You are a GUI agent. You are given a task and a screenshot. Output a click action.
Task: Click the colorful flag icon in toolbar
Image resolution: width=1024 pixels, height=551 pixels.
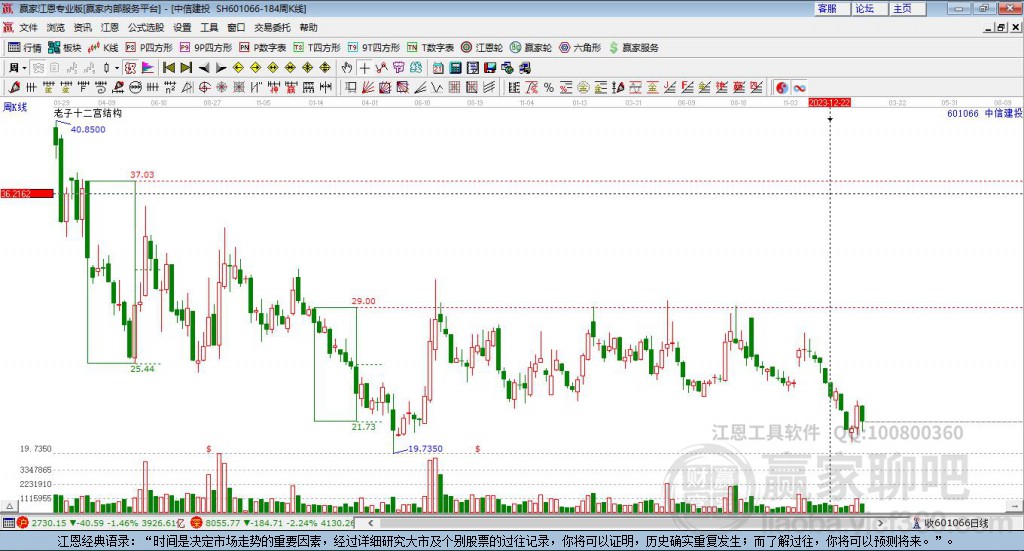[x=148, y=68]
